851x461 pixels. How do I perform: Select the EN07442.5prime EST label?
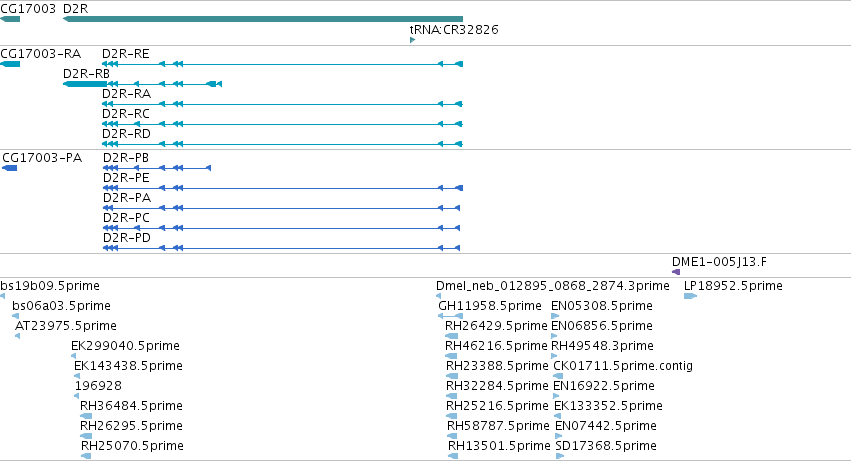[x=606, y=427]
